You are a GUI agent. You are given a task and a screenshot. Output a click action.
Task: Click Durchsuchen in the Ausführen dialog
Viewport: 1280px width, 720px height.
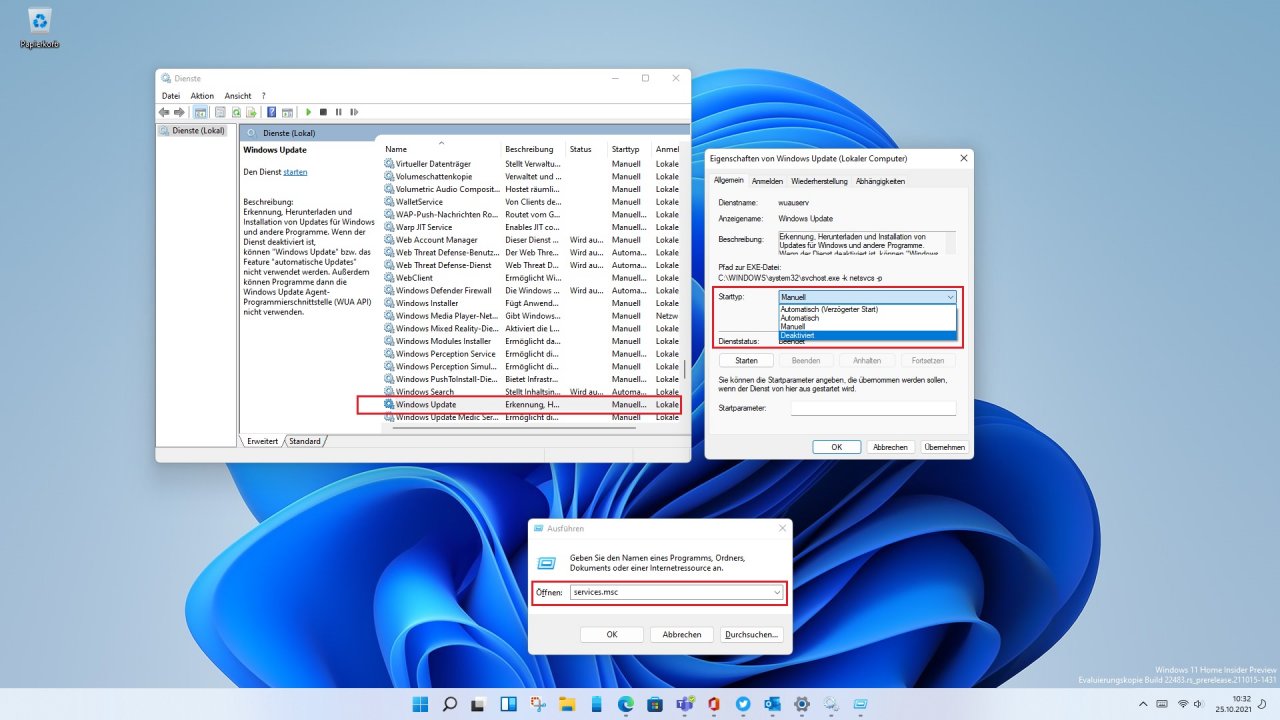[752, 634]
